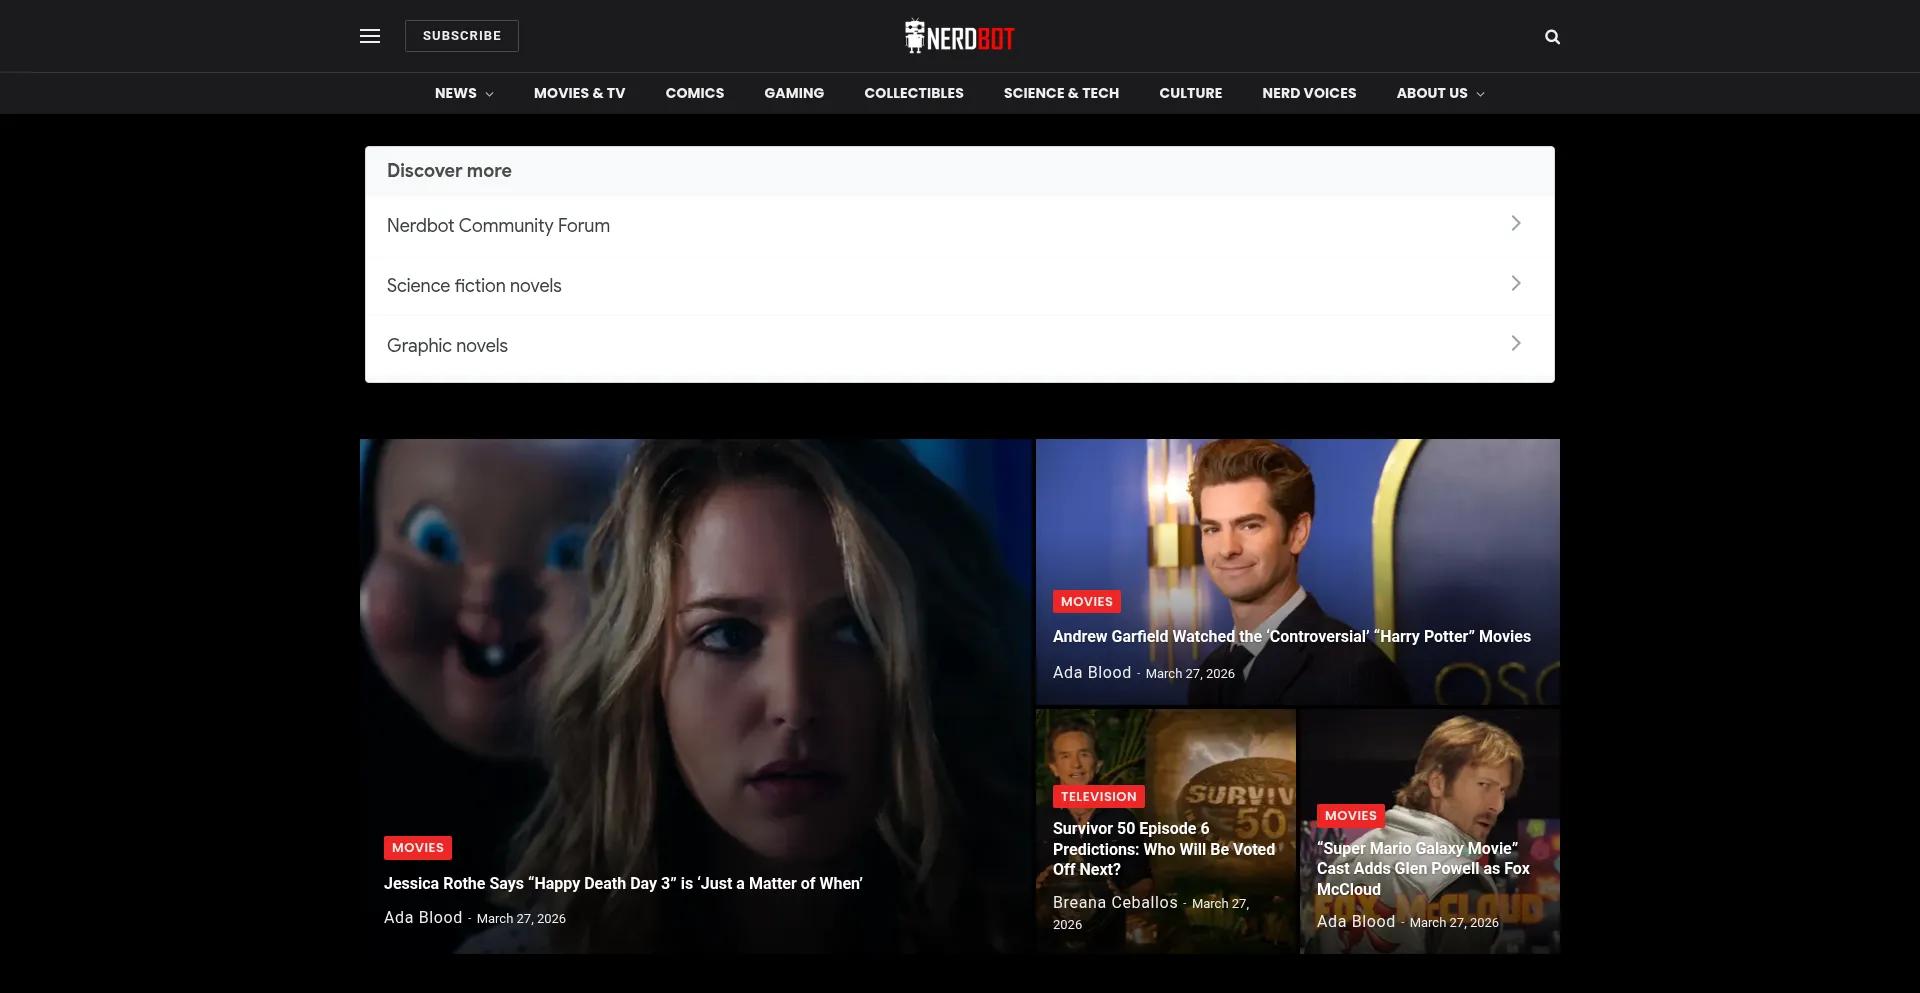
Task: Click the March 27, 2026 date under Andrew Garfield
Action: coord(1190,674)
